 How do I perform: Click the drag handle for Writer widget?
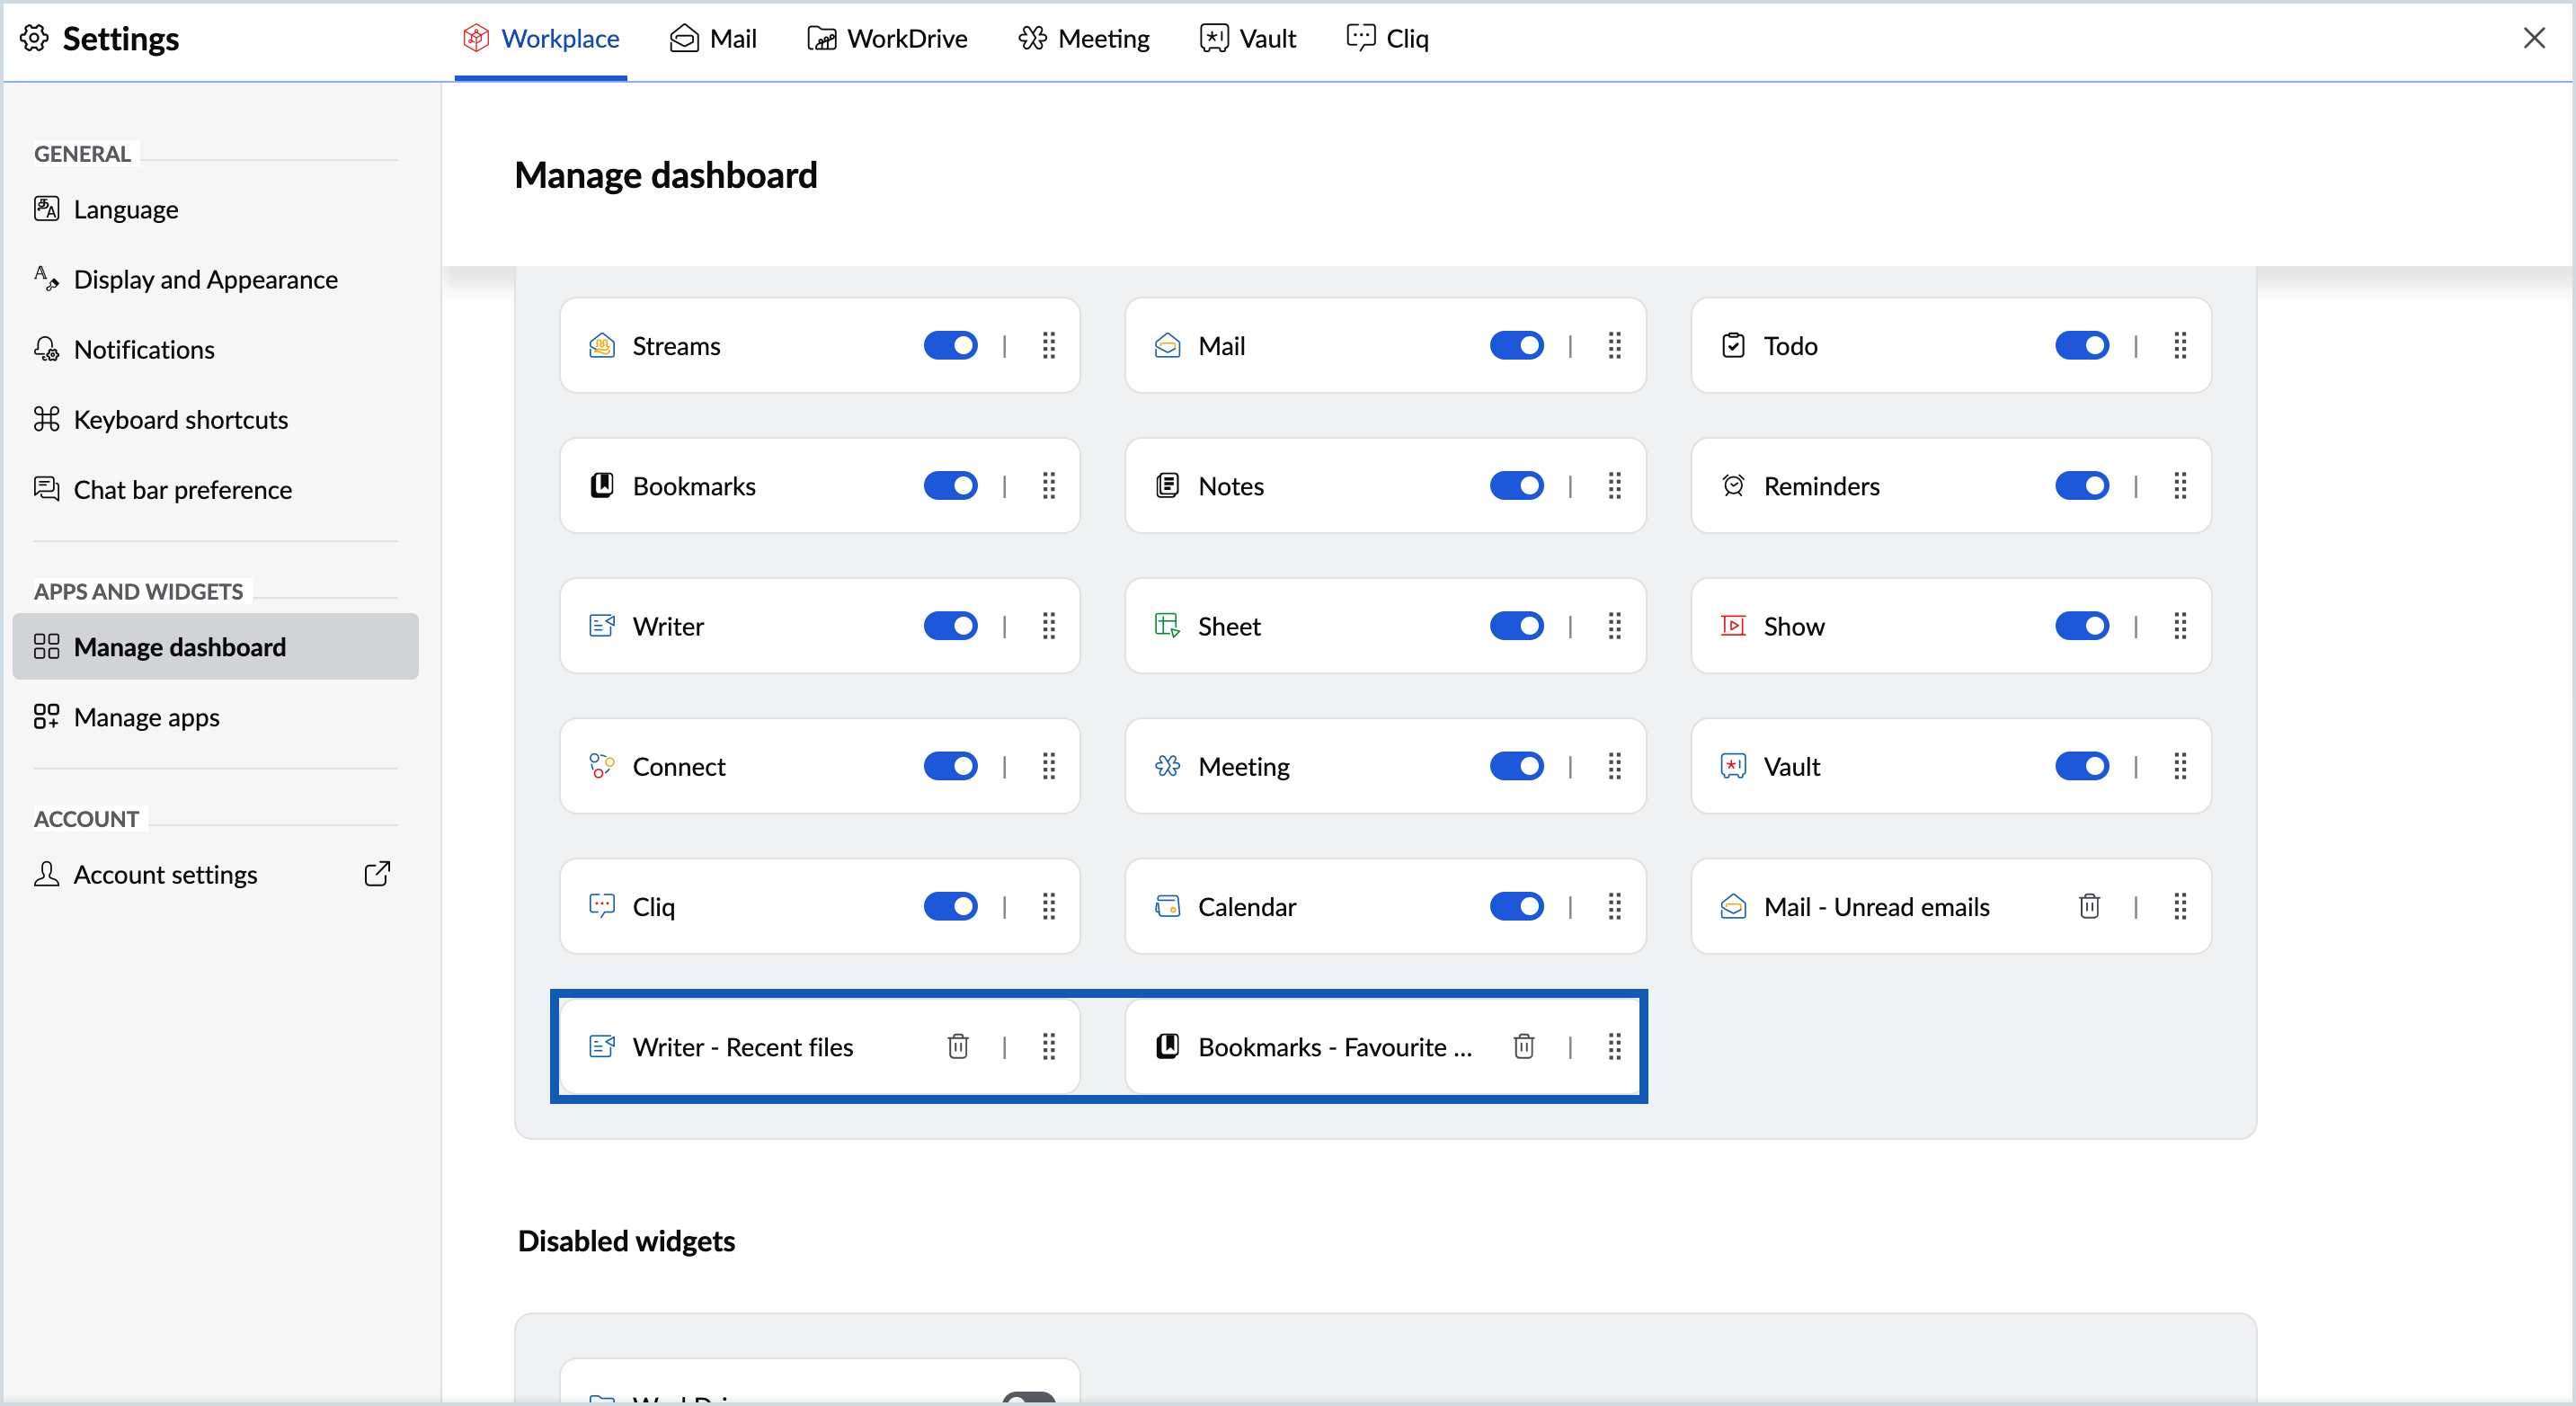(x=1049, y=626)
